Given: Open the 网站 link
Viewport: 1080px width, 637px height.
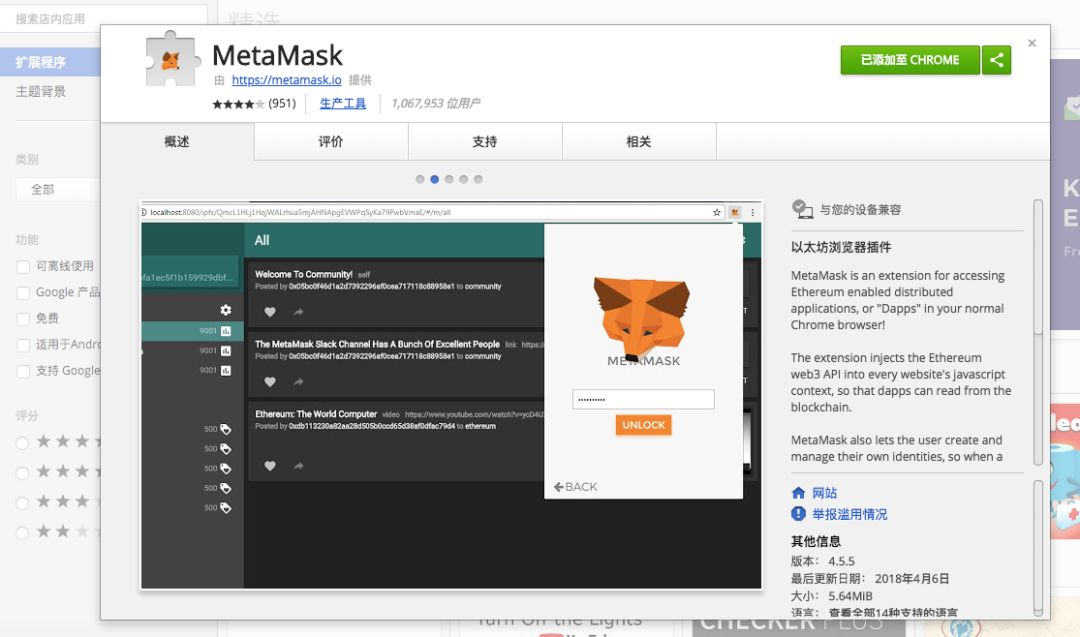Looking at the screenshot, I should pyautogui.click(x=824, y=493).
